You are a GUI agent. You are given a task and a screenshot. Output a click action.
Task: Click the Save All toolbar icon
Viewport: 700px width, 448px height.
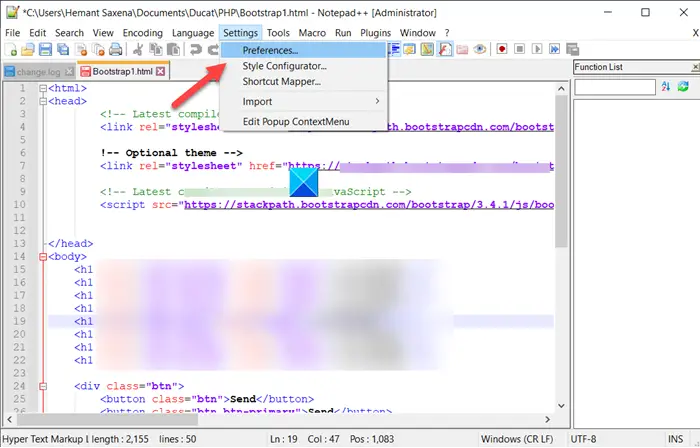[63, 49]
